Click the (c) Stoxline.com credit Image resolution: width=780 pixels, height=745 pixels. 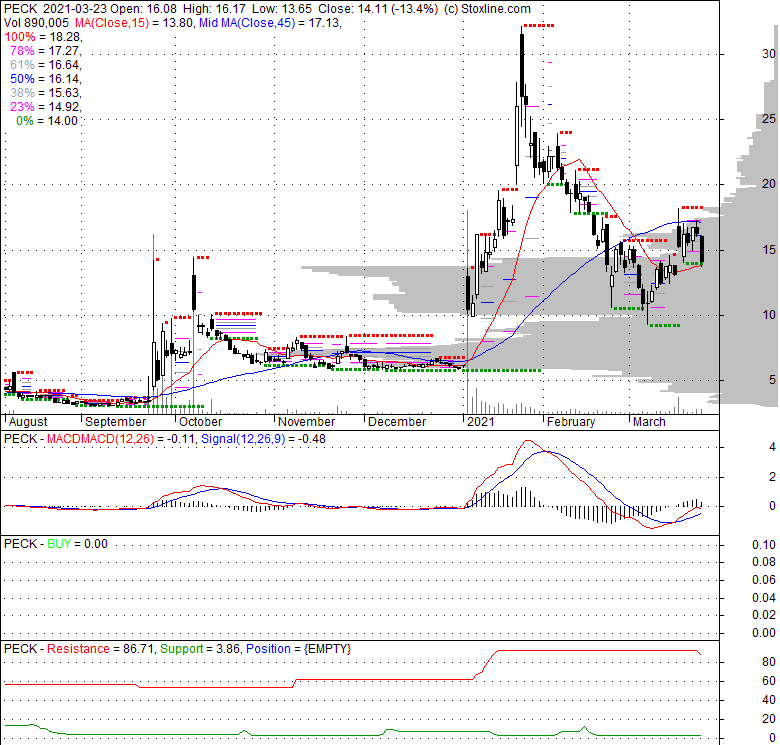pos(487,9)
